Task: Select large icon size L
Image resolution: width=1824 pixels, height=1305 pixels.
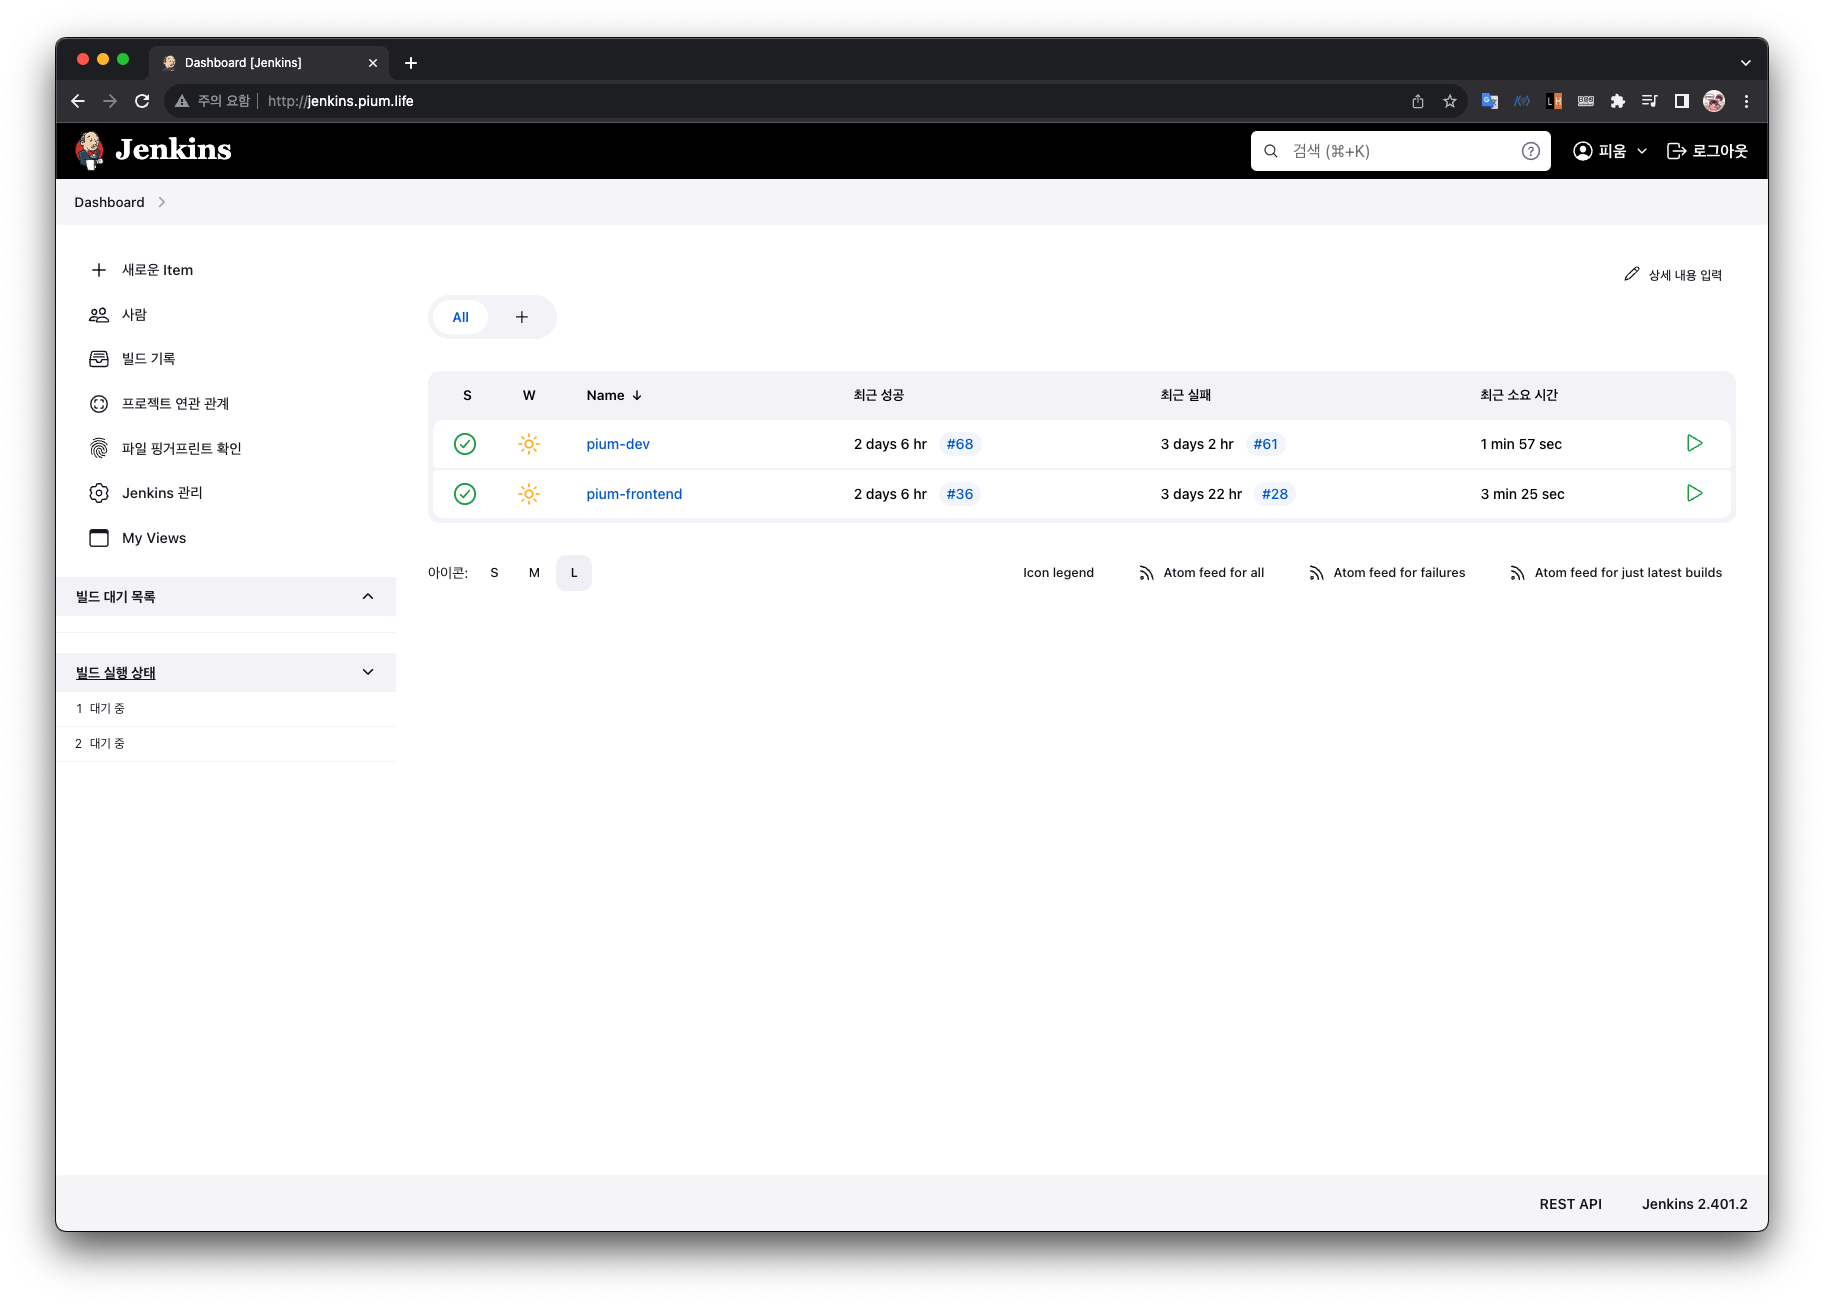Action: click(574, 573)
